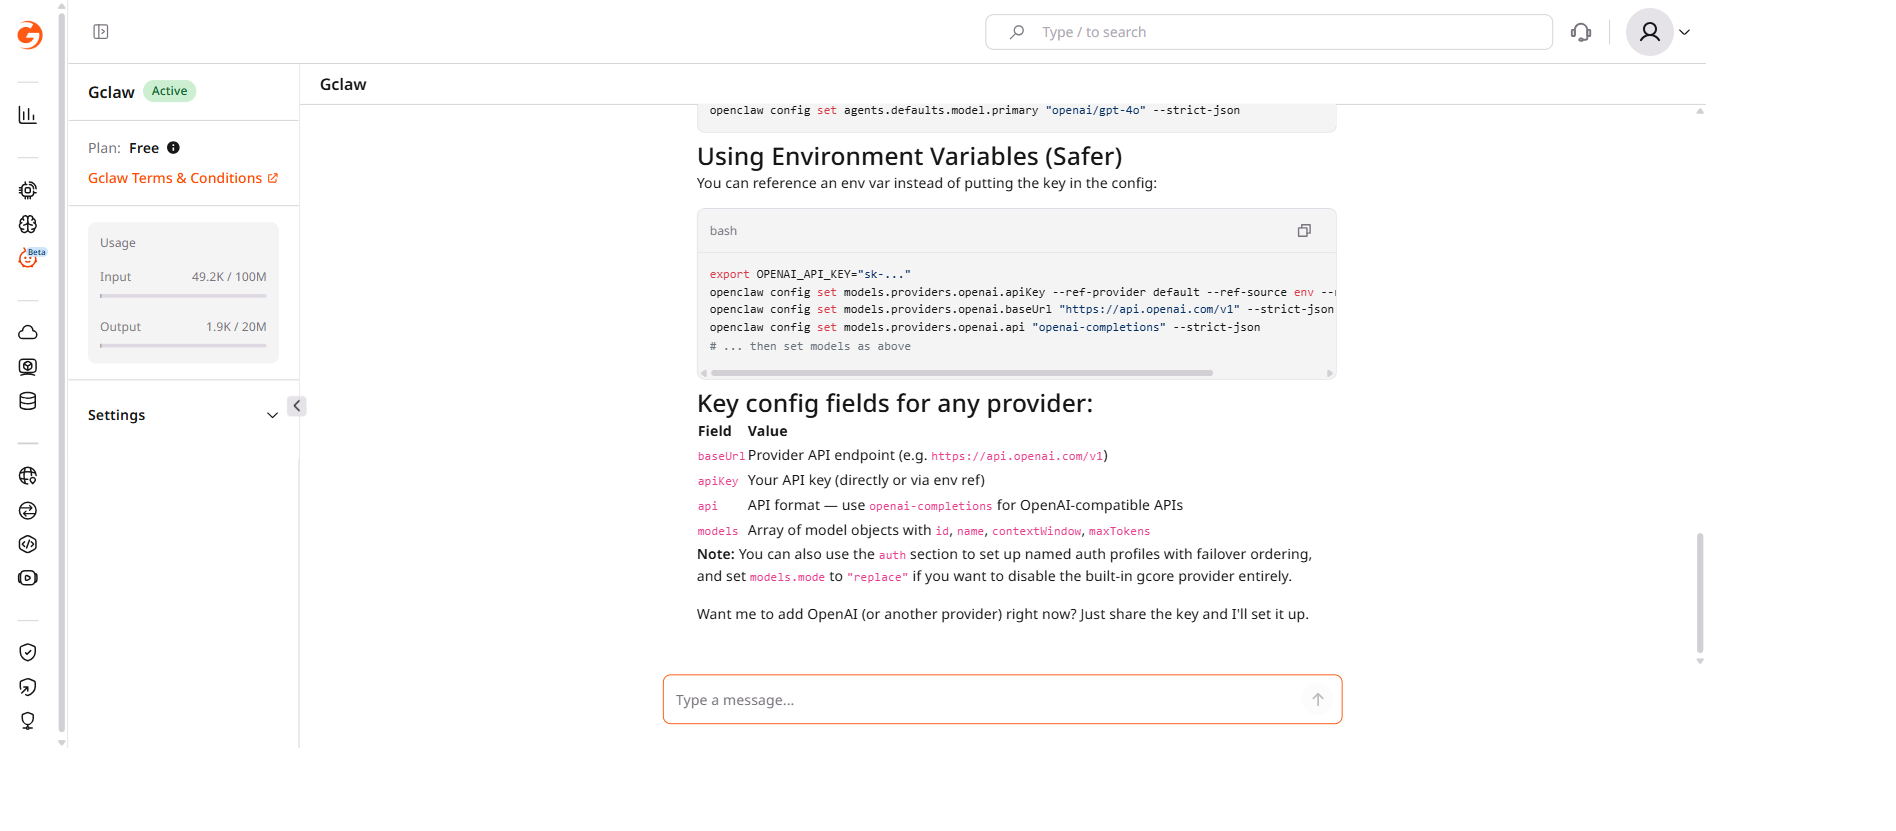The width and height of the screenshot is (1896, 831).
Task: Click the baseUrl field name
Action: click(x=721, y=456)
